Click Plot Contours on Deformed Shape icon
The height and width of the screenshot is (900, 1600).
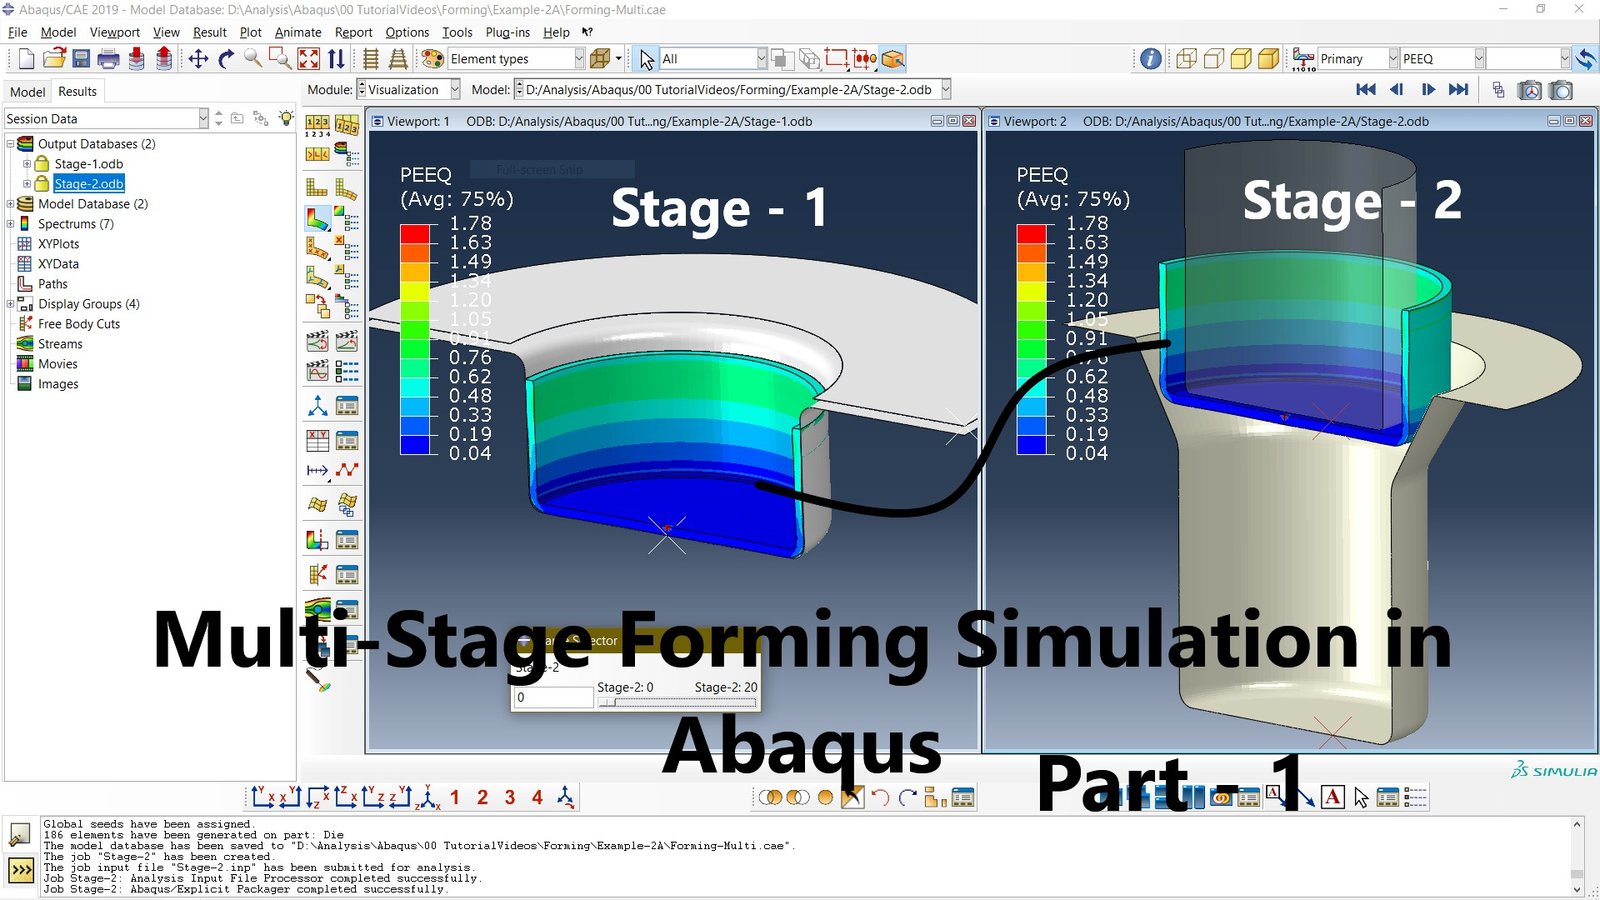pos(317,218)
